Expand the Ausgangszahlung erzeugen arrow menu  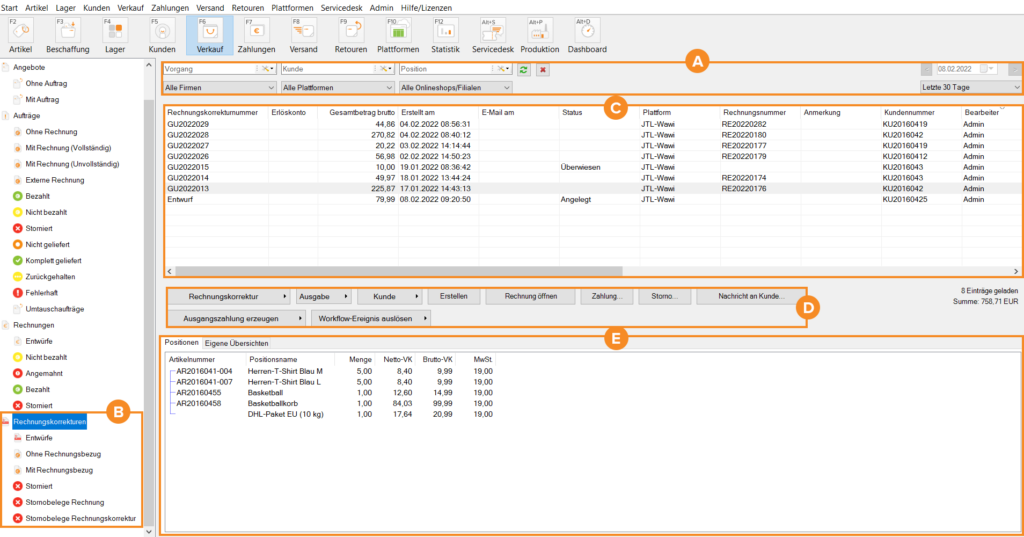301,318
